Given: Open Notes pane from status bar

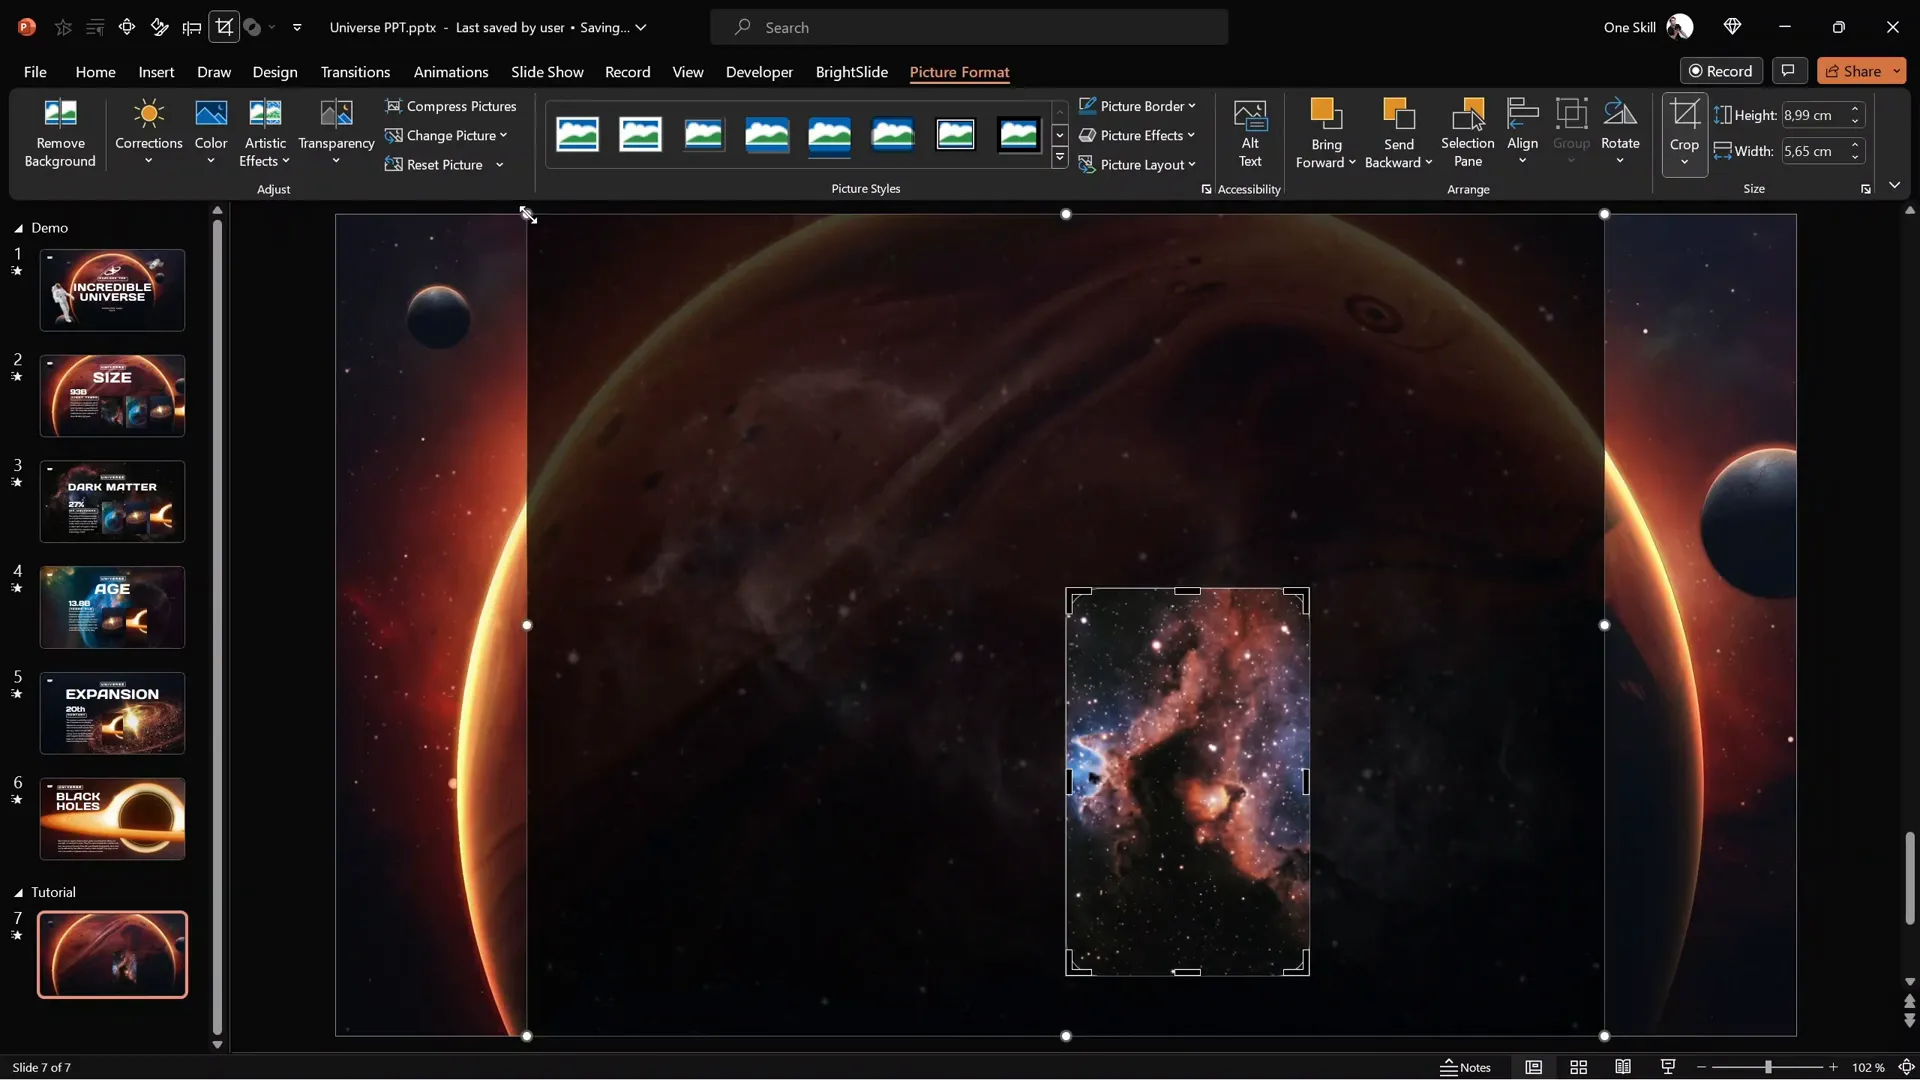Looking at the screenshot, I should pyautogui.click(x=1465, y=1067).
